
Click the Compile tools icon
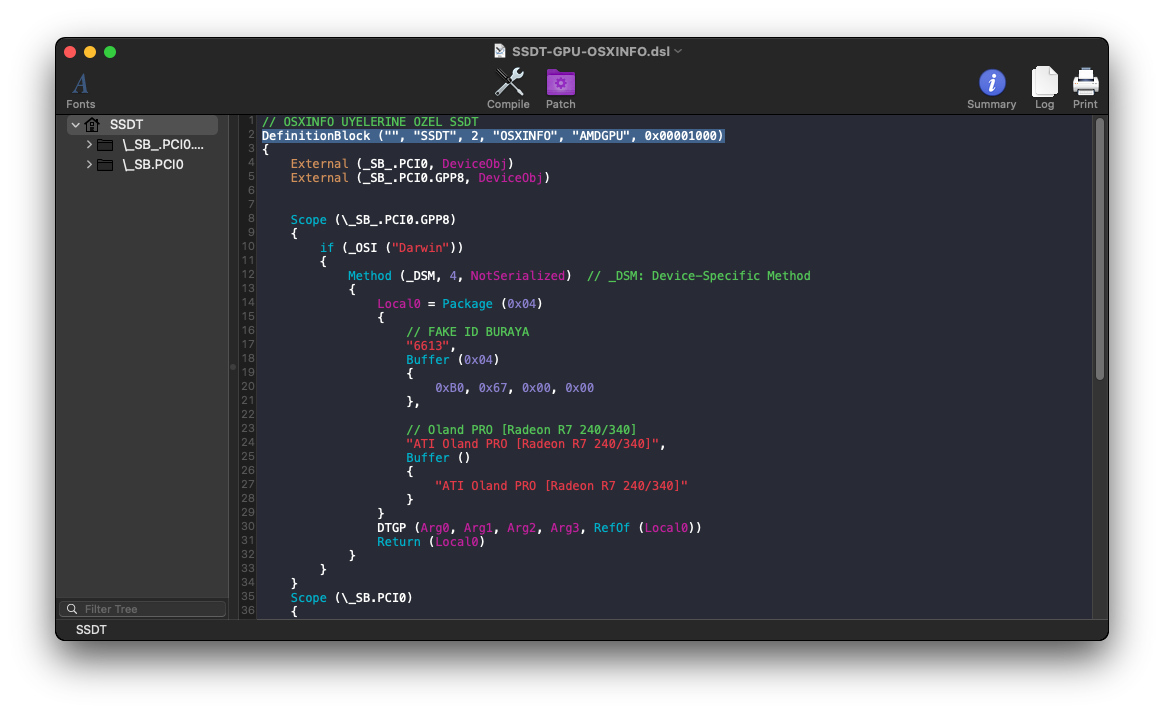508,82
